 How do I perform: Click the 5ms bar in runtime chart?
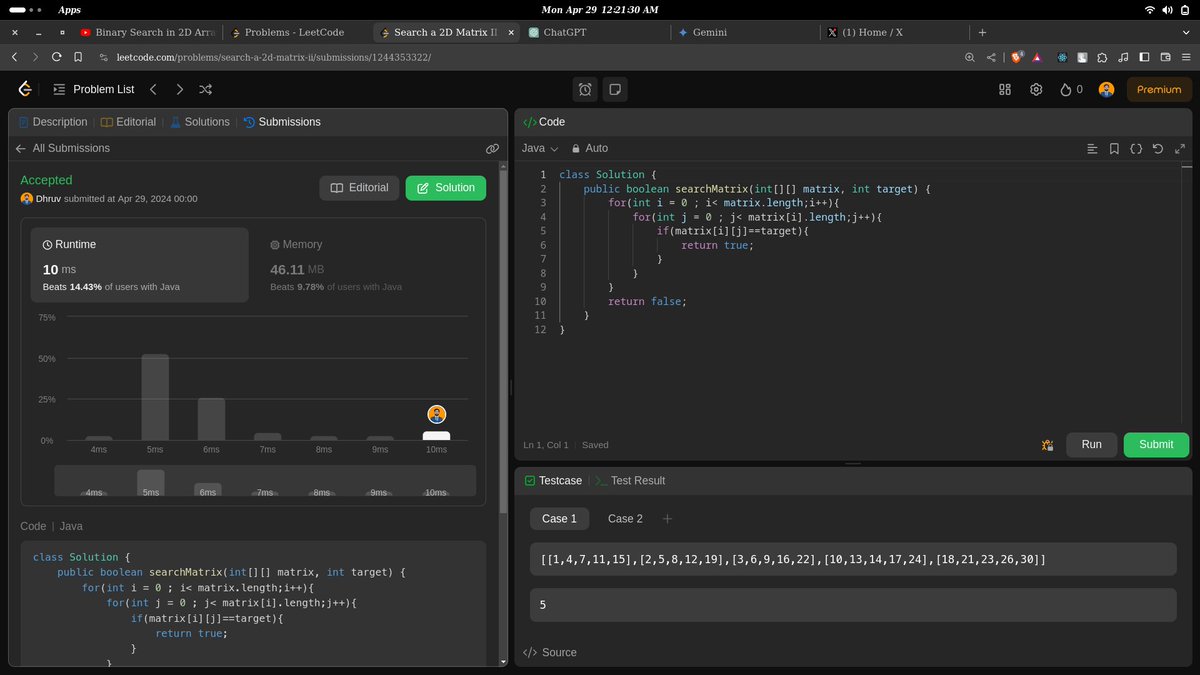(155, 397)
